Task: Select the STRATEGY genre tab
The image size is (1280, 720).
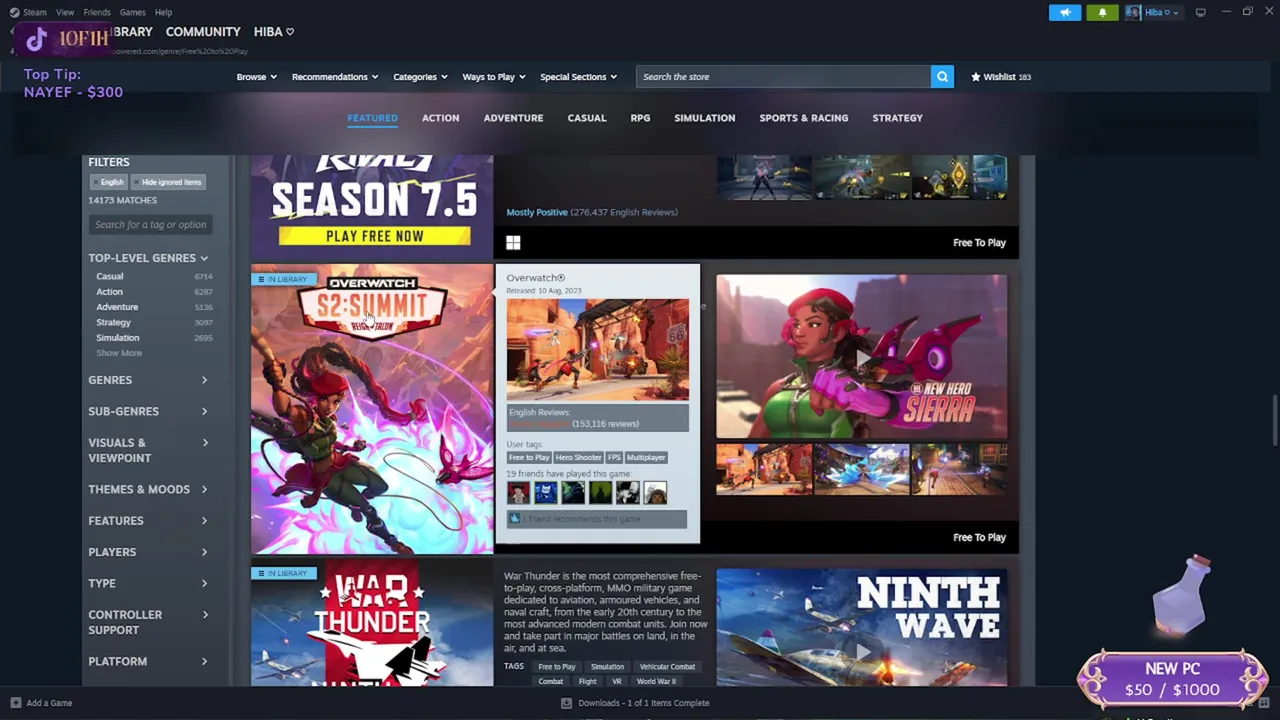Action: tap(897, 118)
